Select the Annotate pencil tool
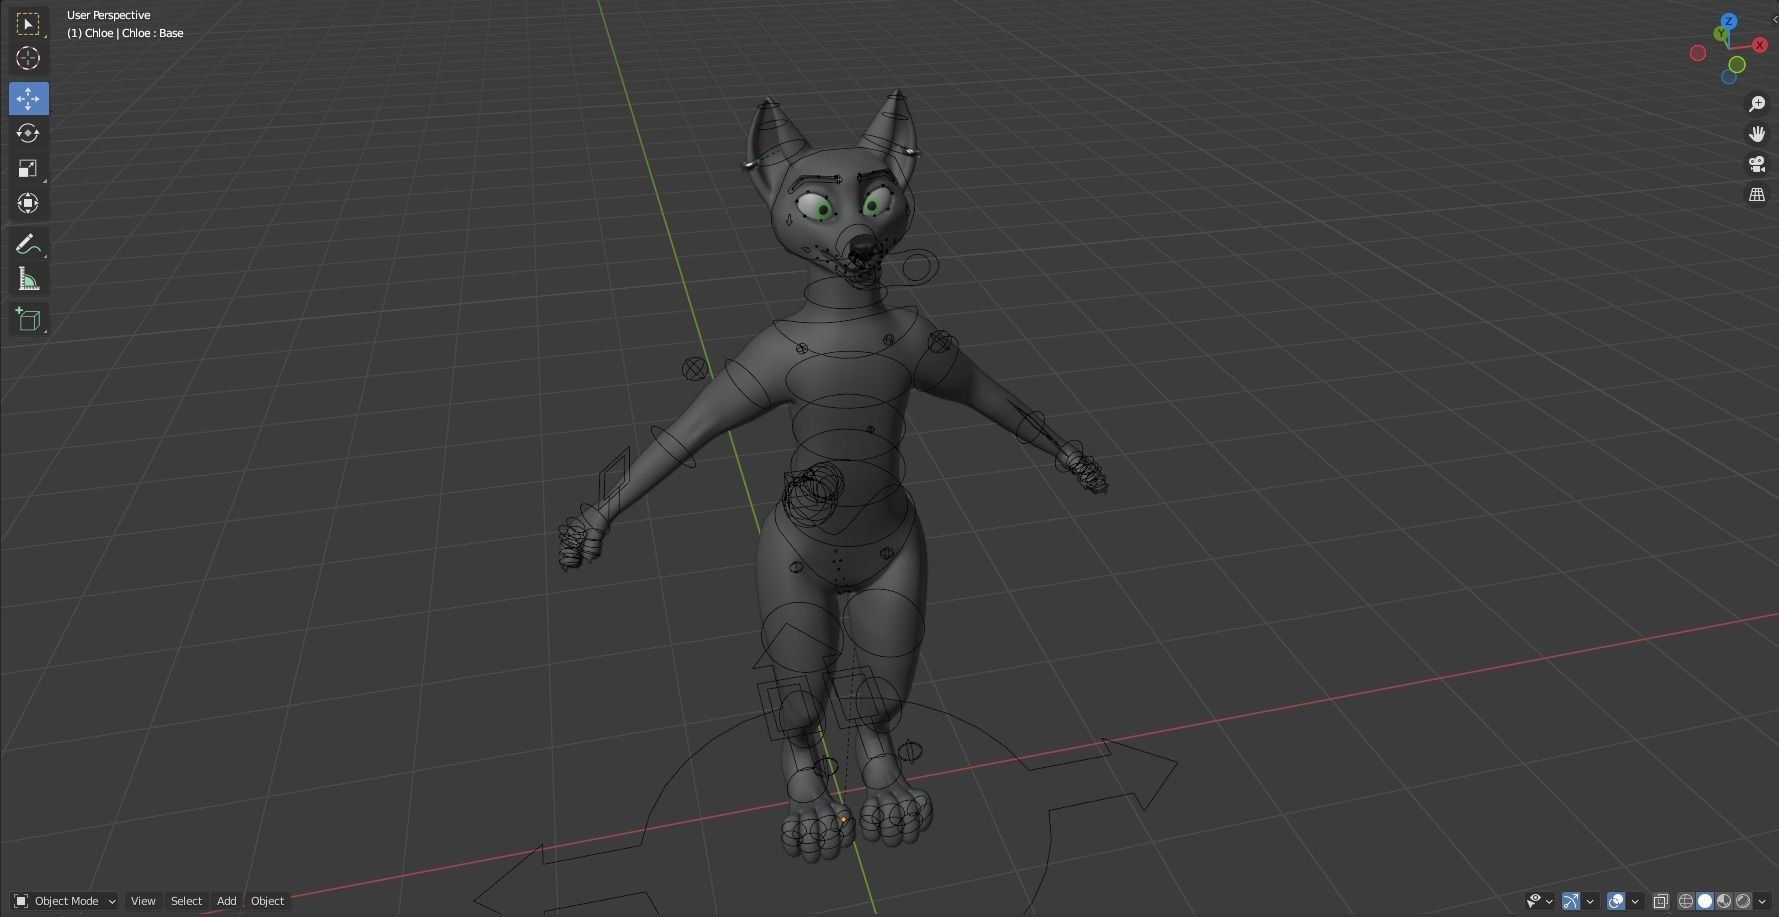 tap(28, 244)
